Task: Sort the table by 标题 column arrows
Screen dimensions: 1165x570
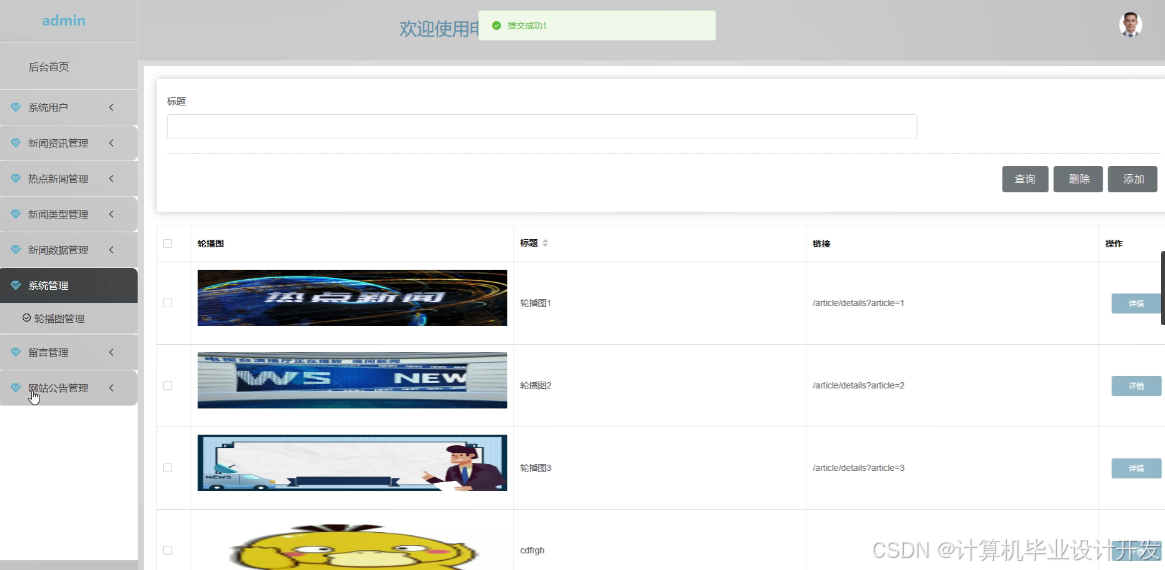Action: pos(545,244)
